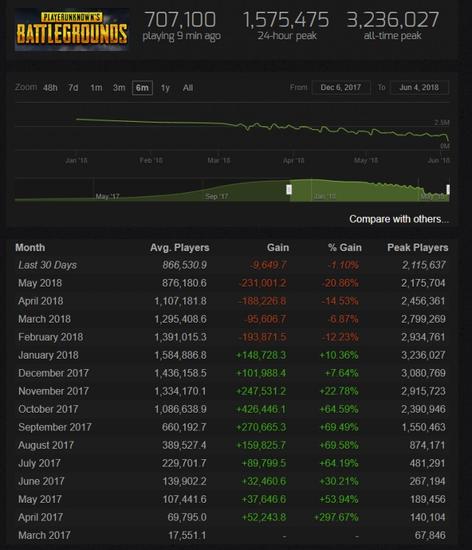Screen dimensions: 472x550
Task: Click average players value 866,530.9
Action: click(184, 265)
